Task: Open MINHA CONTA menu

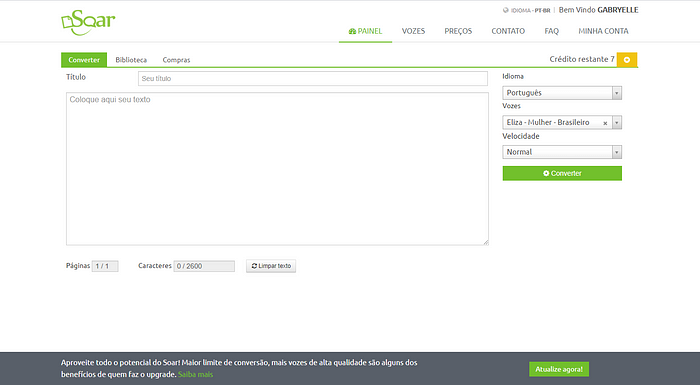Action: coord(603,31)
